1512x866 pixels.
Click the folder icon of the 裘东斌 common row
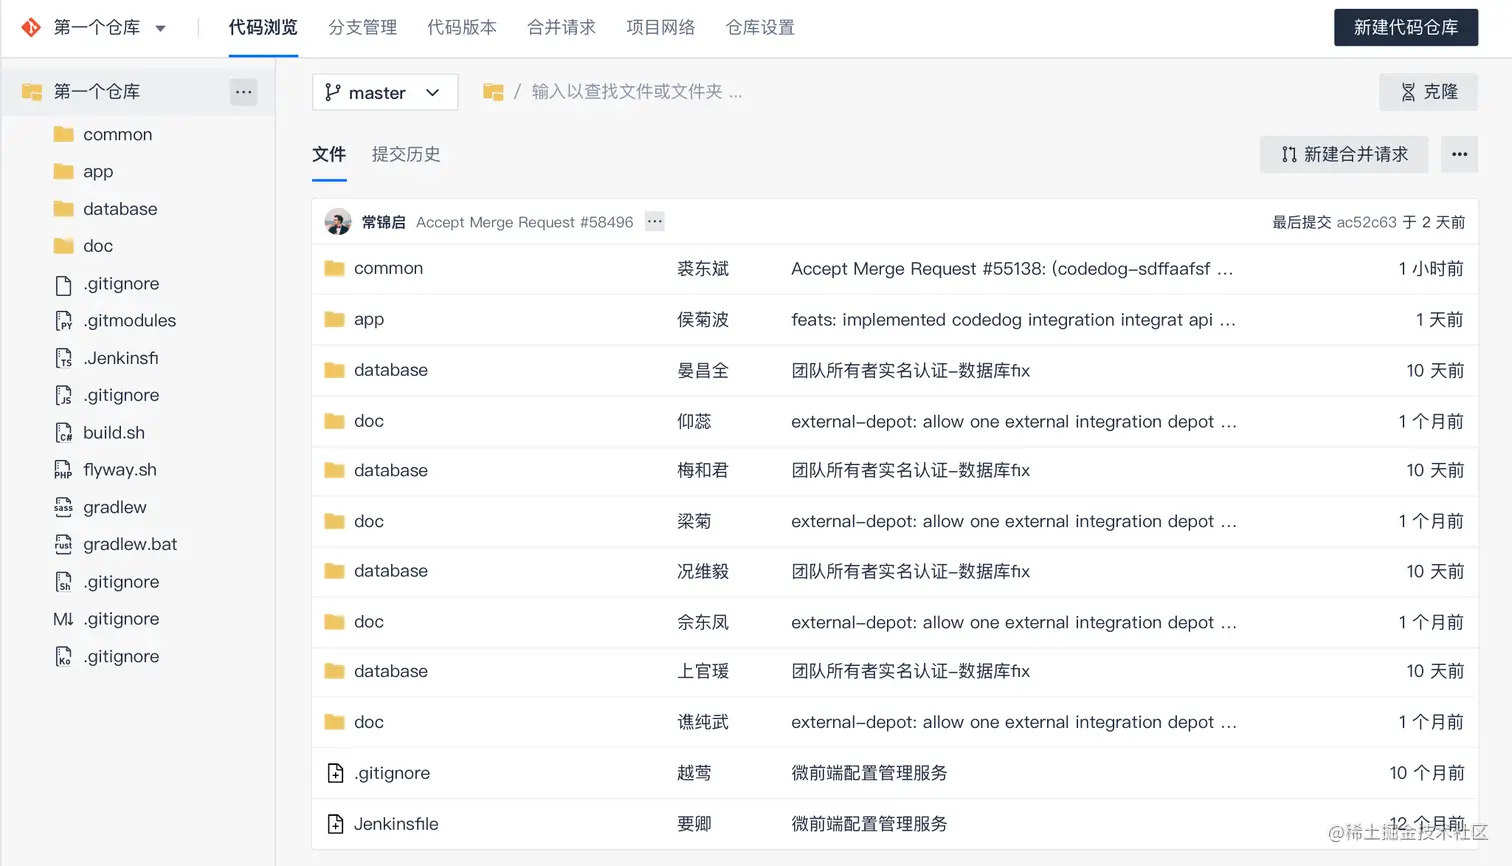pos(334,268)
